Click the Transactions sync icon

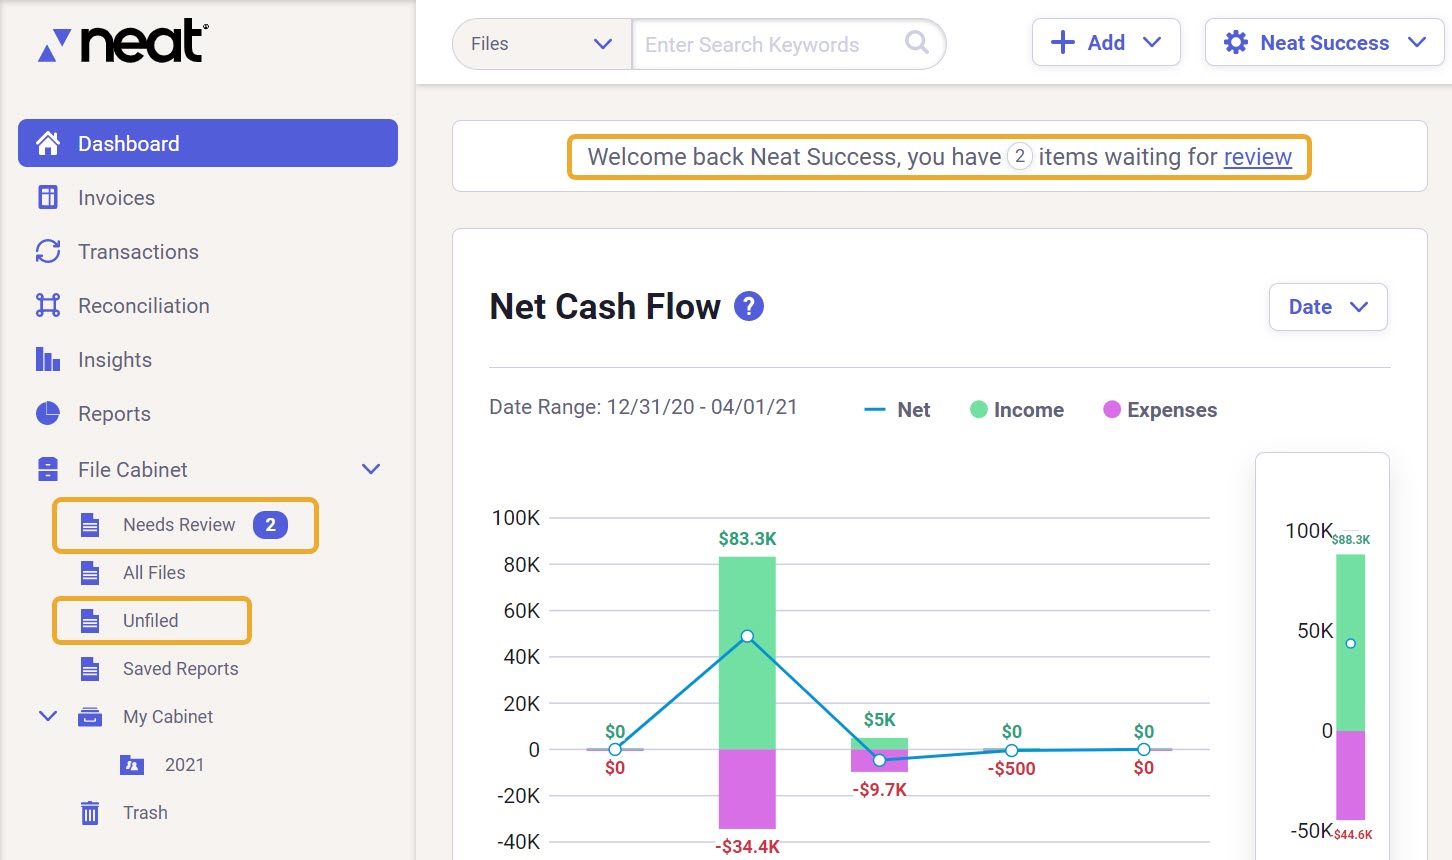point(48,251)
